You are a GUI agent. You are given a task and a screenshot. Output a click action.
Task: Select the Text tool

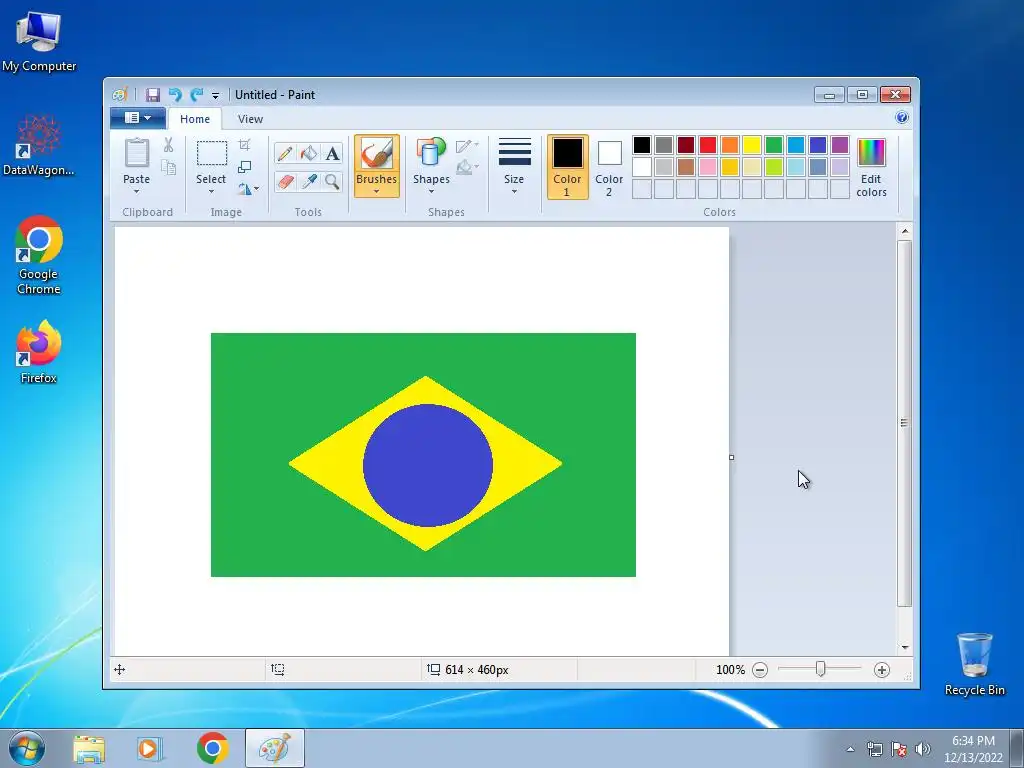tap(332, 153)
